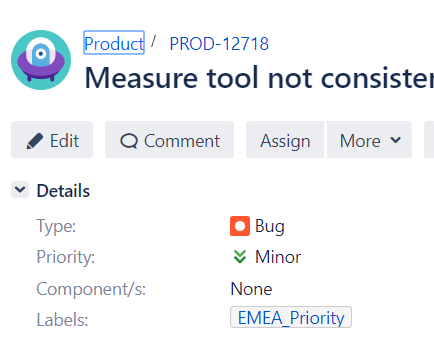434x363 pixels.
Task: Click the pencil icon on Edit
Action: point(35,141)
